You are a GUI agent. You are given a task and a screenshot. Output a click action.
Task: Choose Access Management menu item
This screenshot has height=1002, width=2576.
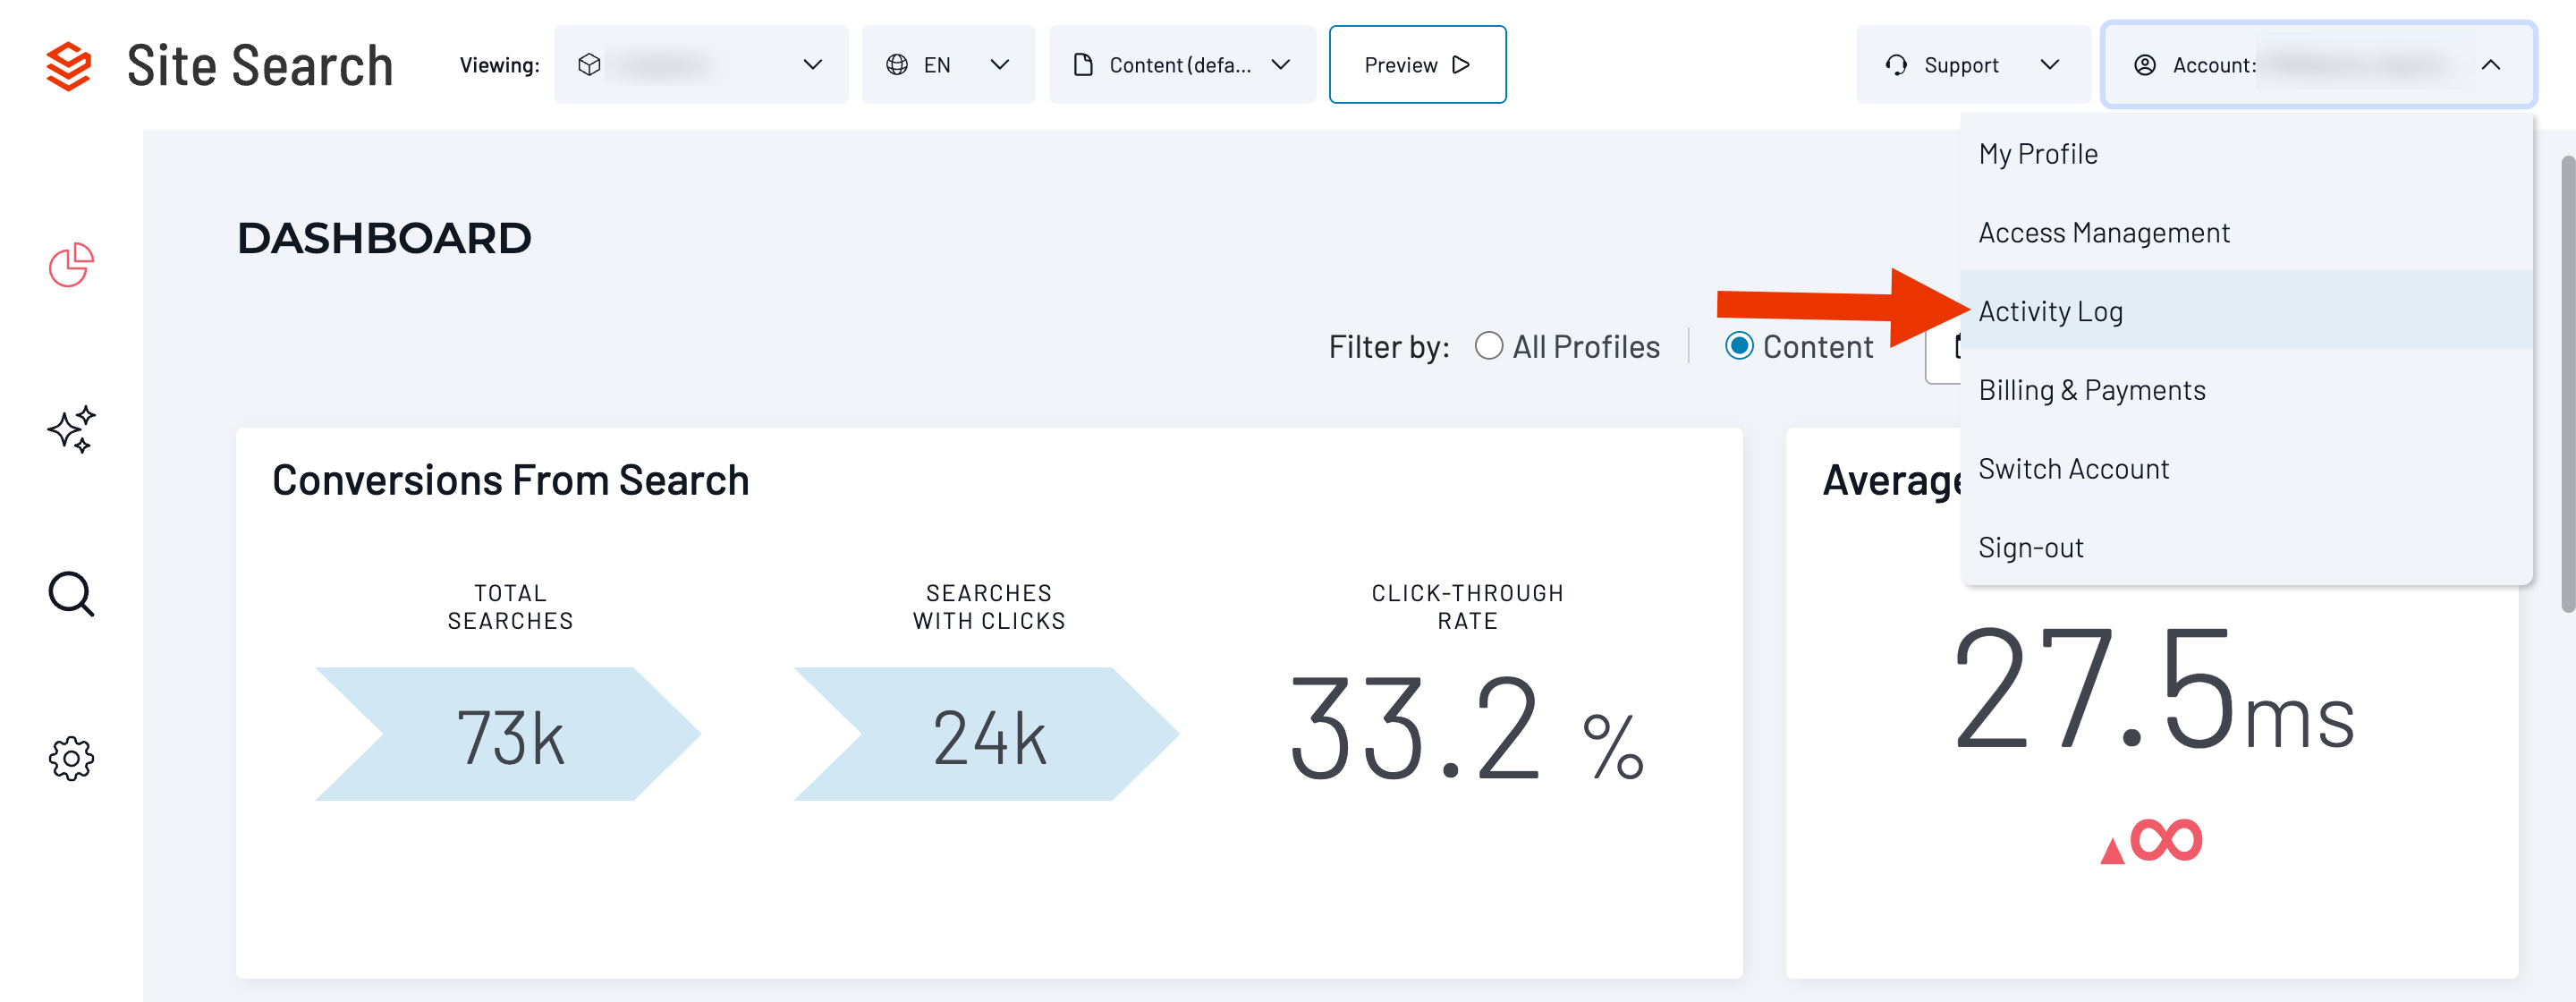[2246, 233]
